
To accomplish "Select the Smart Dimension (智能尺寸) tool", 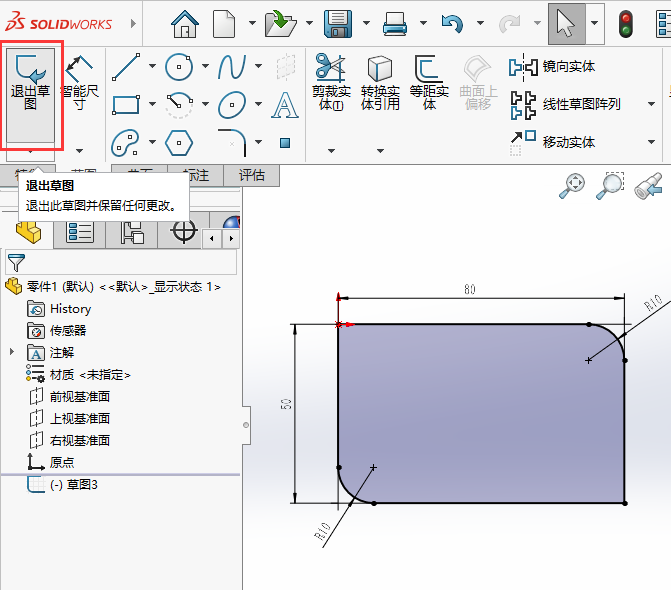I will click(x=79, y=83).
